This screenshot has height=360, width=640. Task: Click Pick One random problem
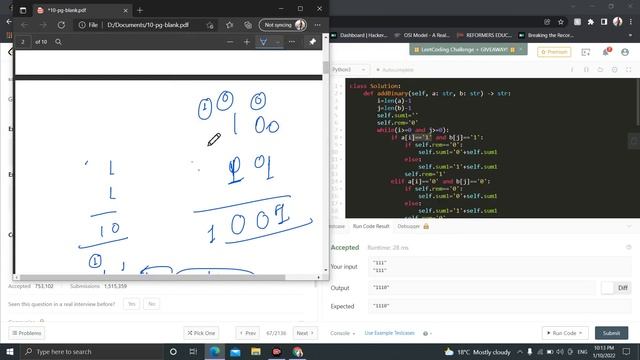point(201,333)
